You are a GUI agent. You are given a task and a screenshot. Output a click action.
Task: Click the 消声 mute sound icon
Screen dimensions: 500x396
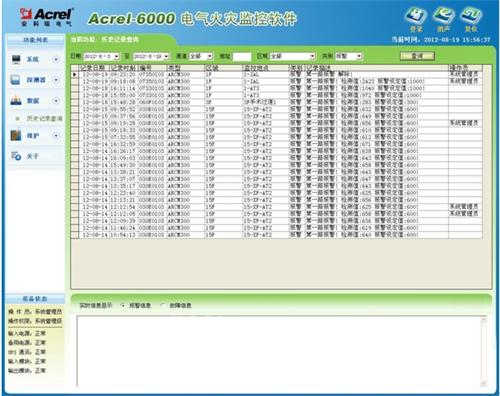tap(444, 16)
